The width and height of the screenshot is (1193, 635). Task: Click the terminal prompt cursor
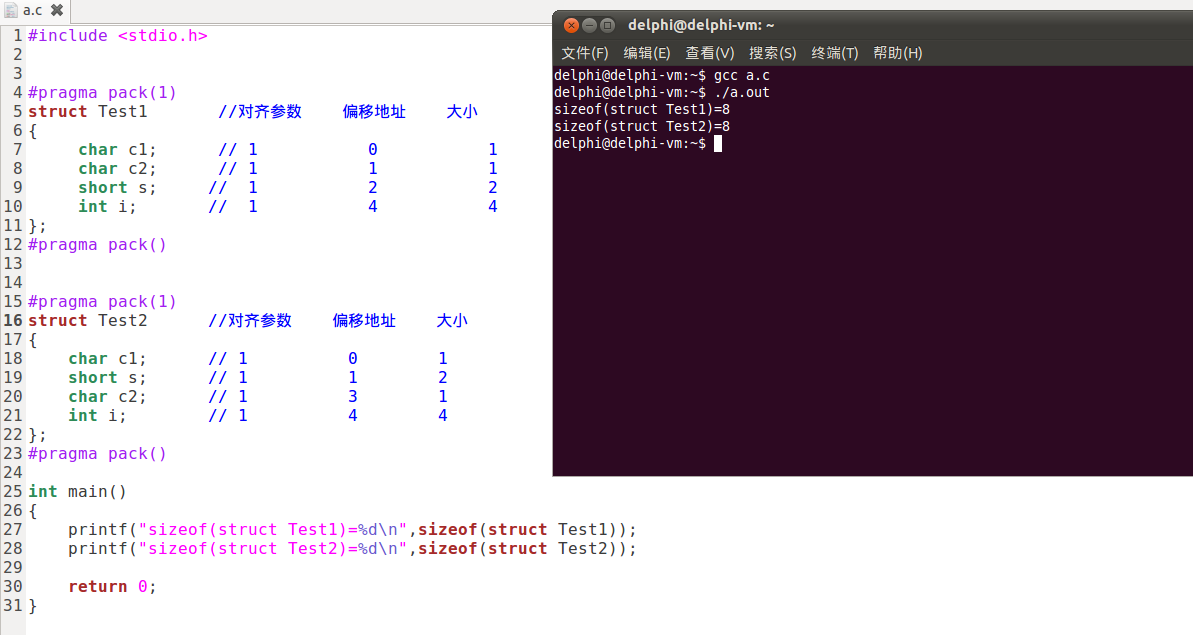coord(717,143)
